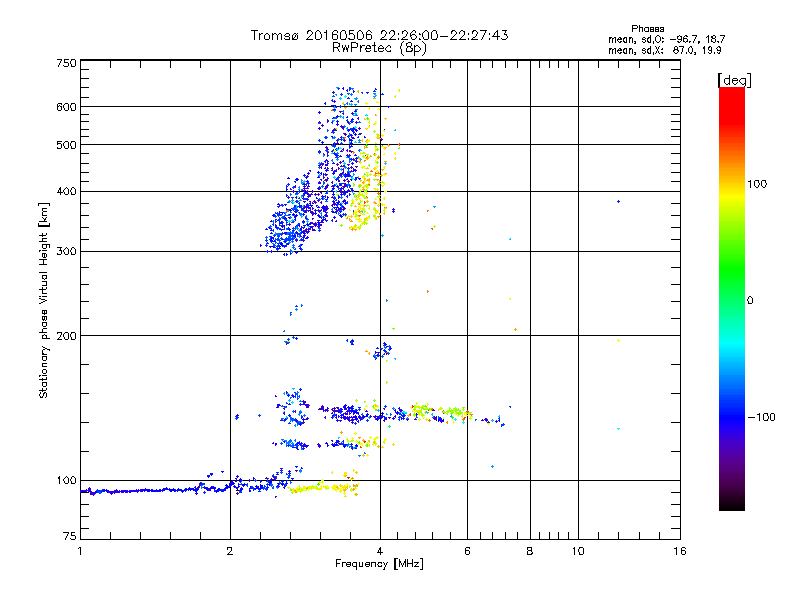800x600 pixels.
Task: Click the plot title 'Tromsø 20160506 22:26:00-22:27:43'
Action: [x=379, y=35]
